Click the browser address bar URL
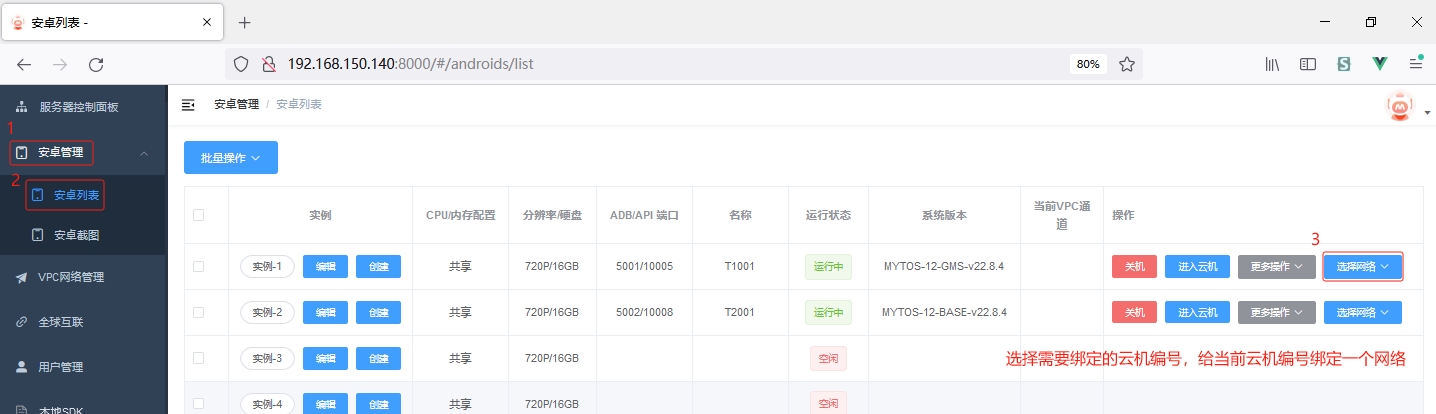This screenshot has width=1436, height=414. [x=410, y=64]
